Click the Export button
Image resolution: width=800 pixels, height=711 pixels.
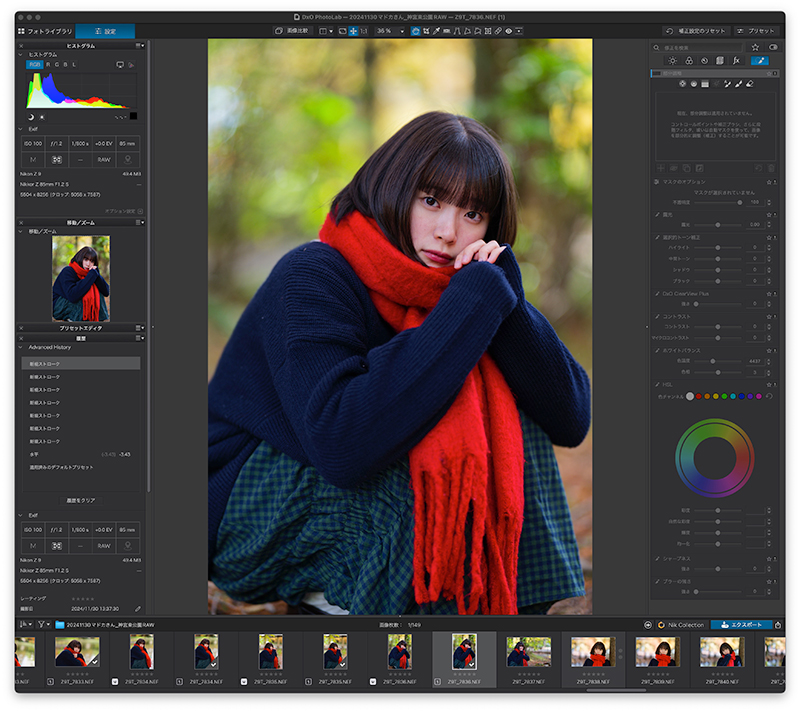pos(741,625)
